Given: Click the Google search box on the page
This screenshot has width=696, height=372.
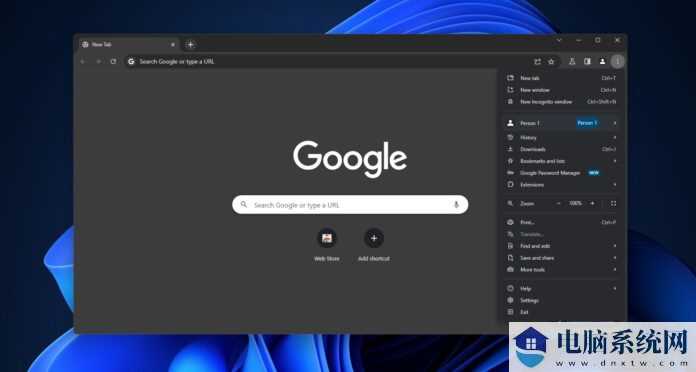Looking at the screenshot, I should 350,205.
